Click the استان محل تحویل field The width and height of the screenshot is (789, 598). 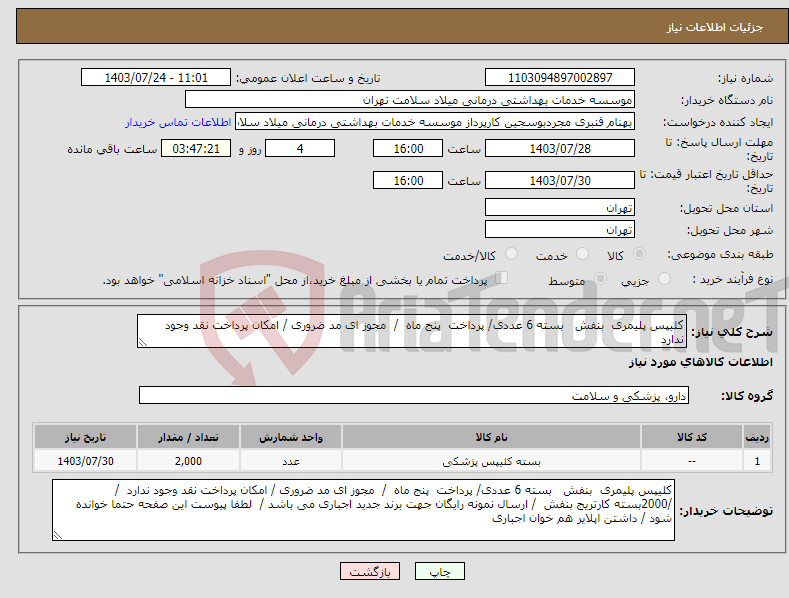[x=560, y=207]
